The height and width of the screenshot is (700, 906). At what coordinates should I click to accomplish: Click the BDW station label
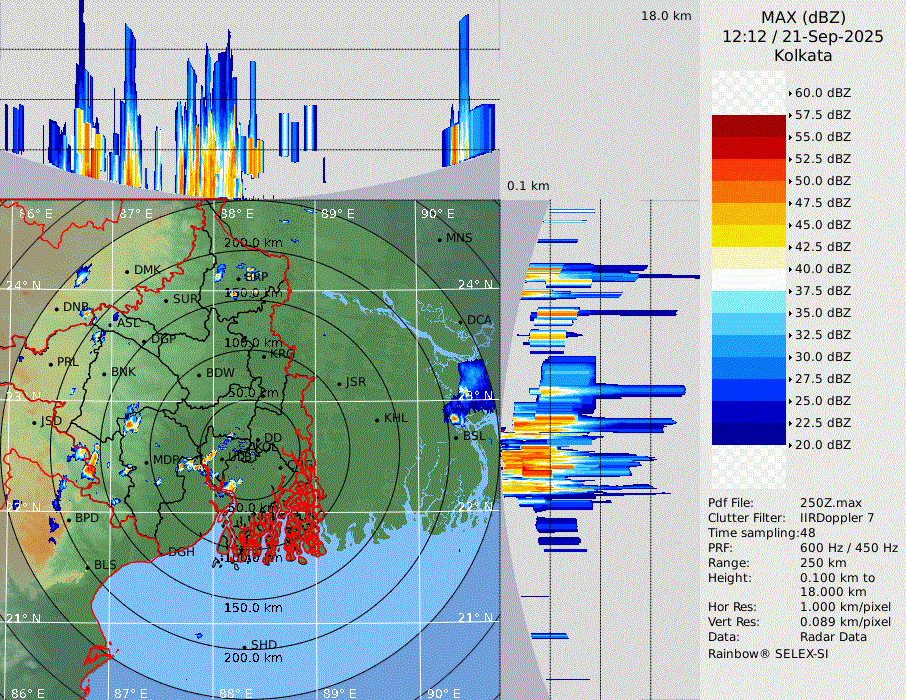[x=219, y=373]
